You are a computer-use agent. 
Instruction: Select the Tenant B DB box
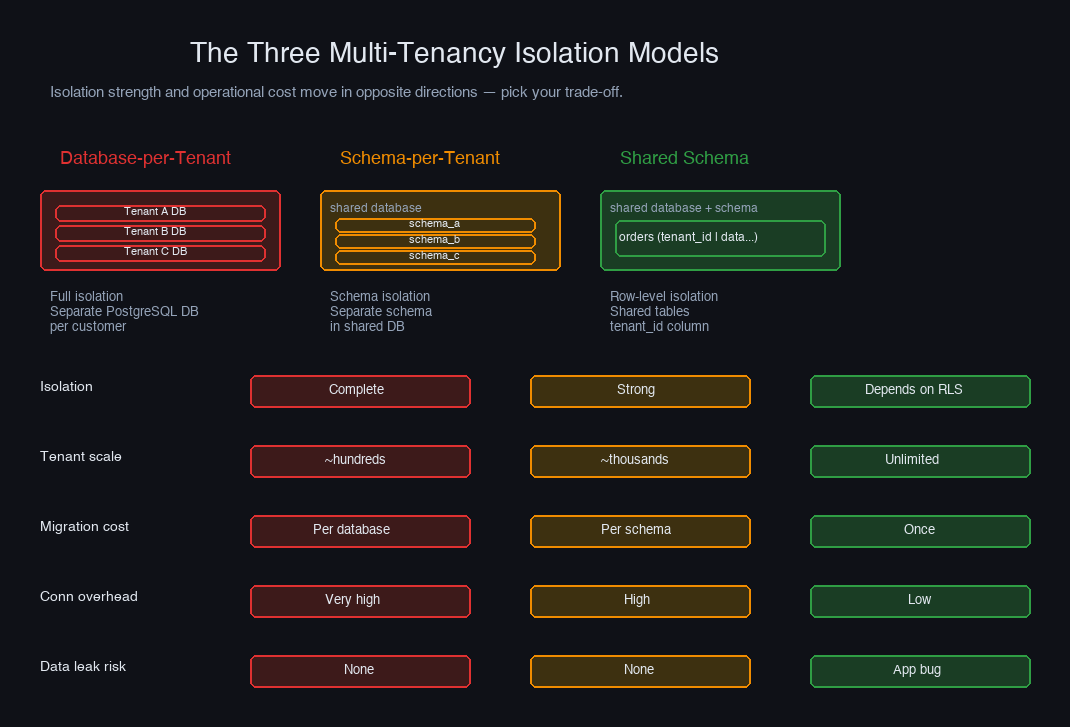(160, 231)
